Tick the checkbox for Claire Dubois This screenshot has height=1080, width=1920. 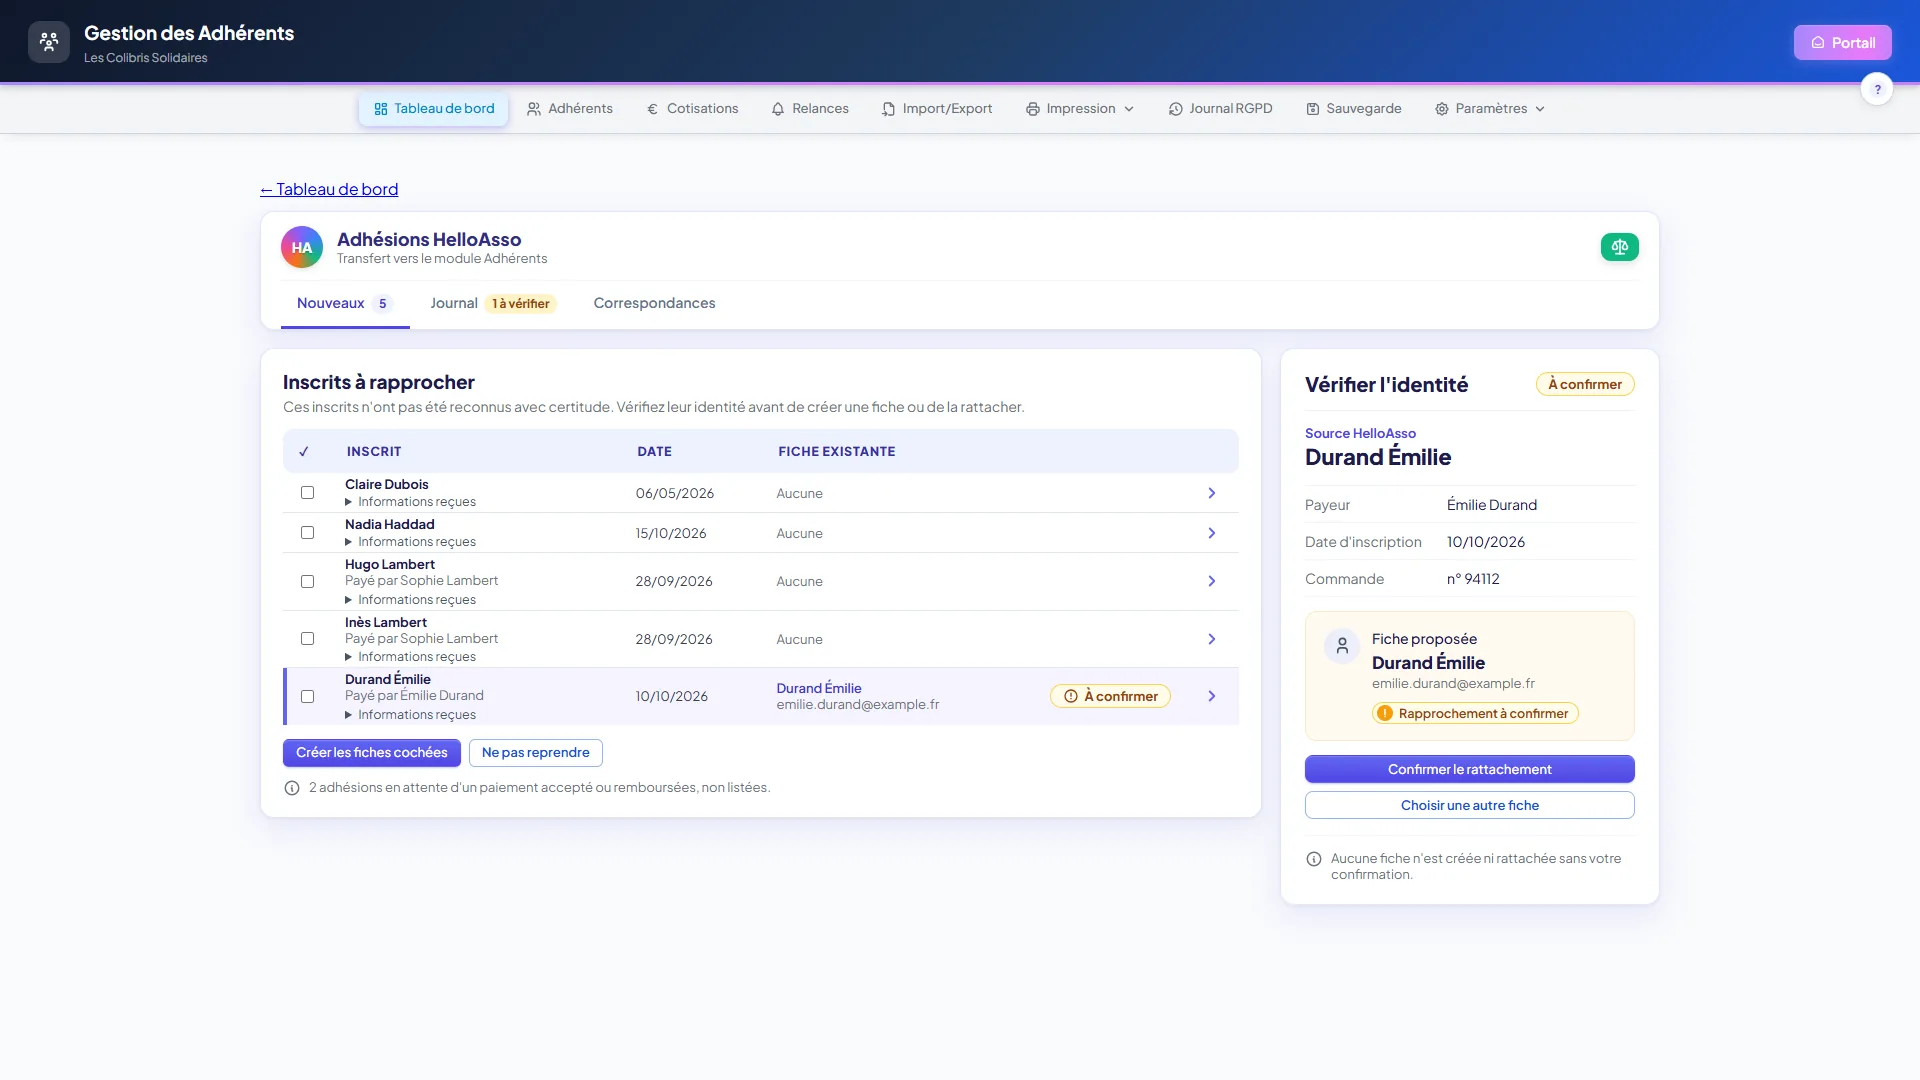pyautogui.click(x=307, y=493)
